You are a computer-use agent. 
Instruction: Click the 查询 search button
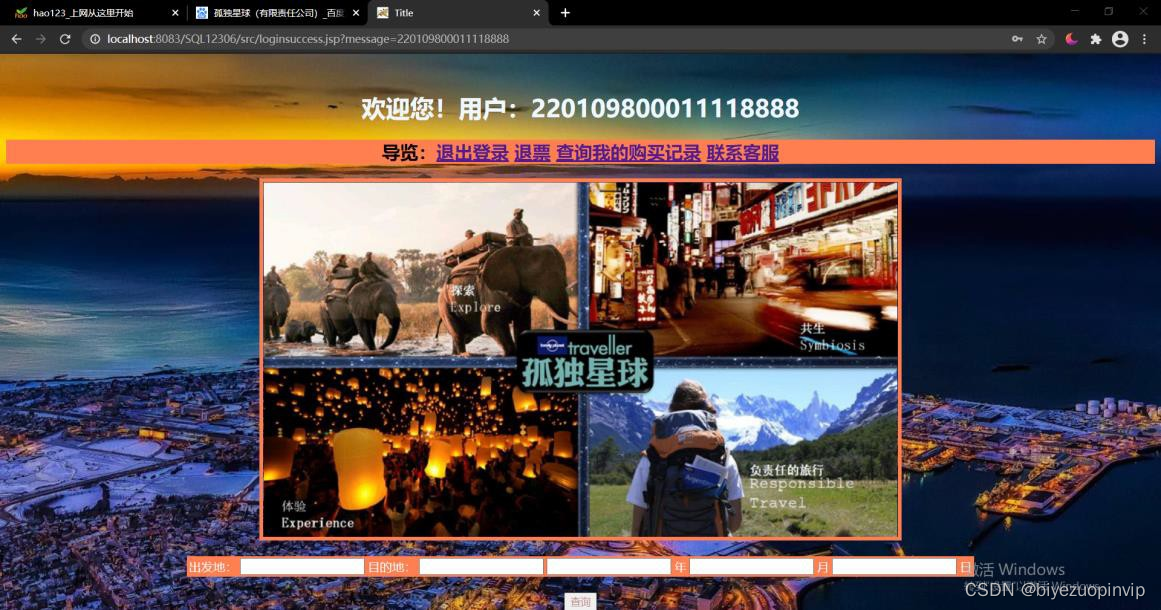pyautogui.click(x=580, y=602)
